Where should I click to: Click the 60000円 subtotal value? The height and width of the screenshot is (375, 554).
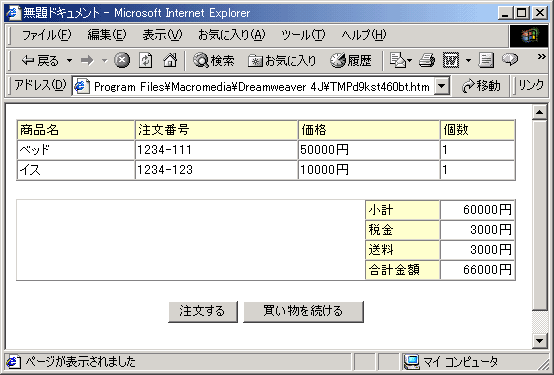487,210
